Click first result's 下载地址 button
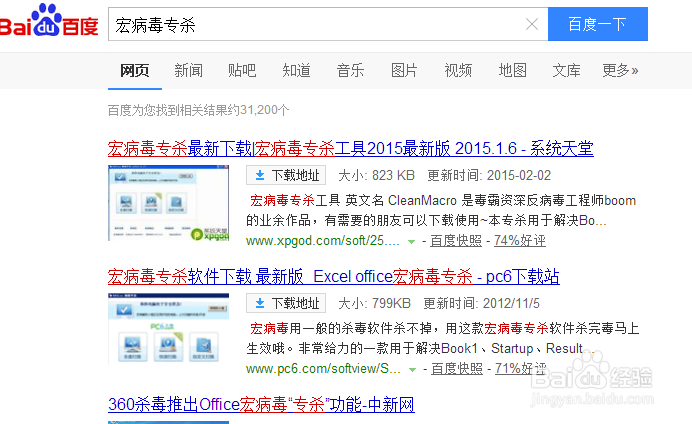 point(284,176)
